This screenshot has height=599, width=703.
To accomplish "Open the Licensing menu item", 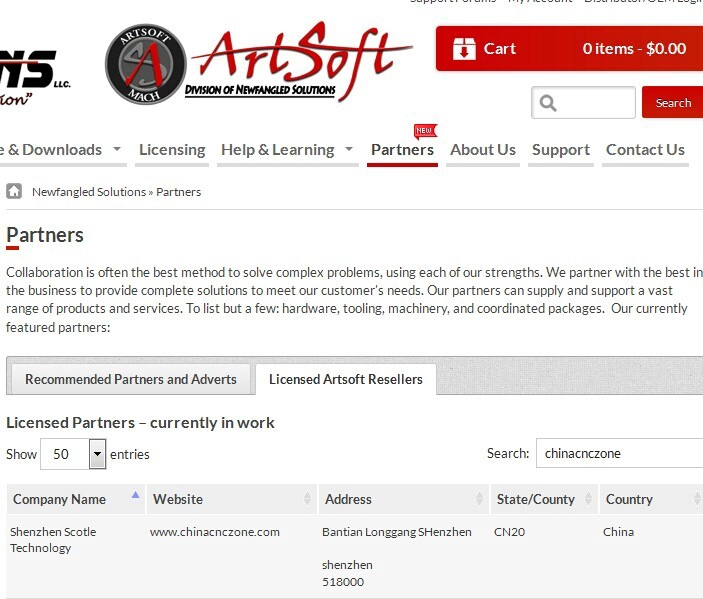I will 172,150.
